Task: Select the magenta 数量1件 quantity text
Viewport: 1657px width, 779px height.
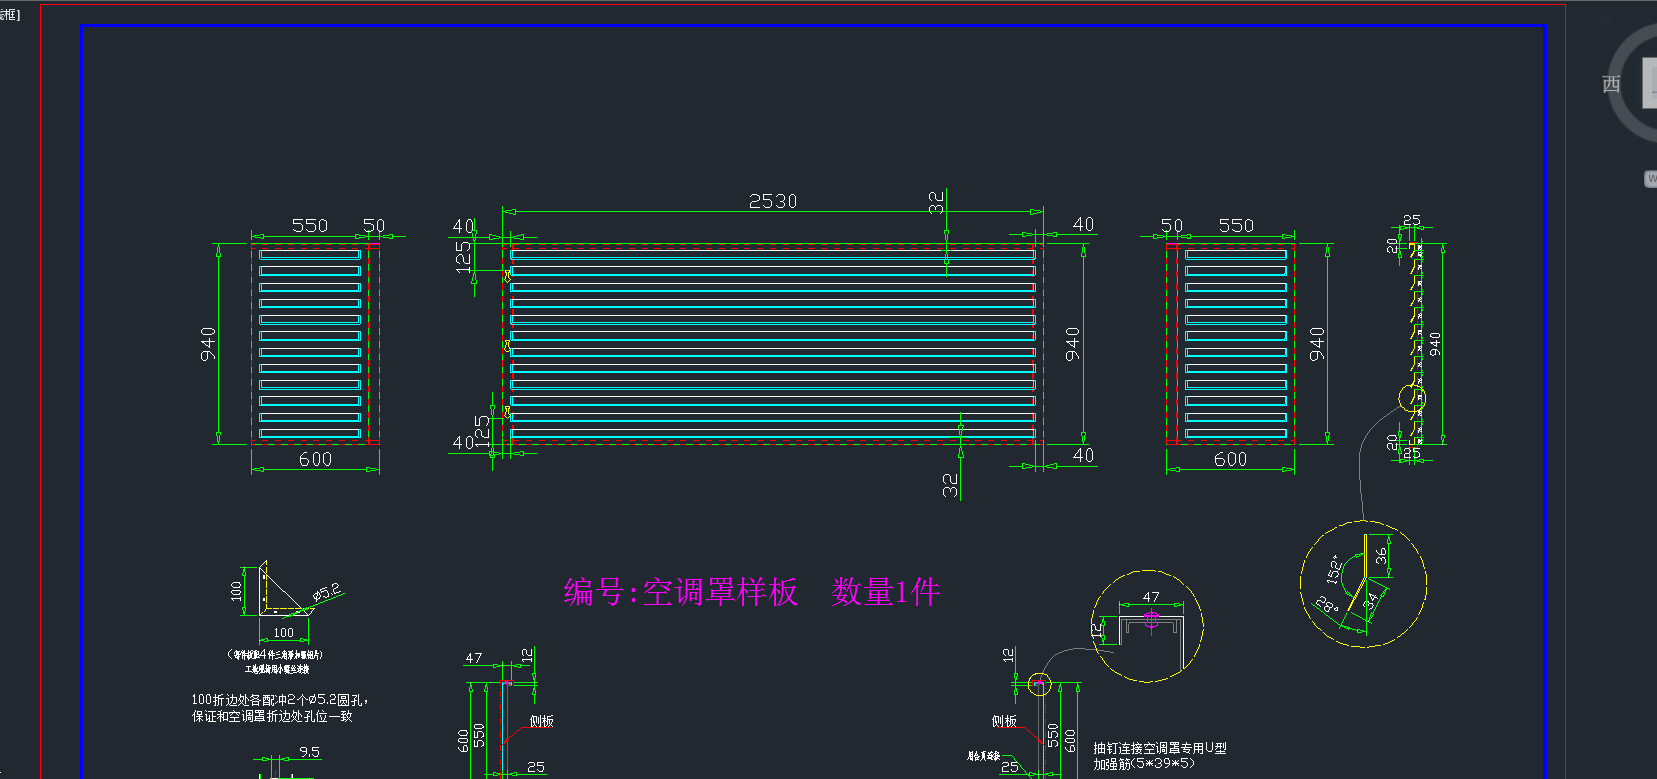Action: click(885, 592)
